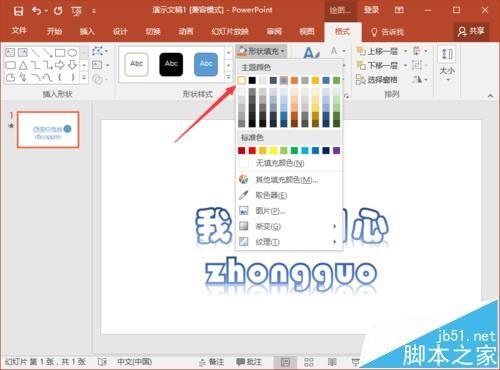Image resolution: width=500 pixels, height=370 pixels.
Task: Apply the black filled Abc shape style
Action: (171, 64)
